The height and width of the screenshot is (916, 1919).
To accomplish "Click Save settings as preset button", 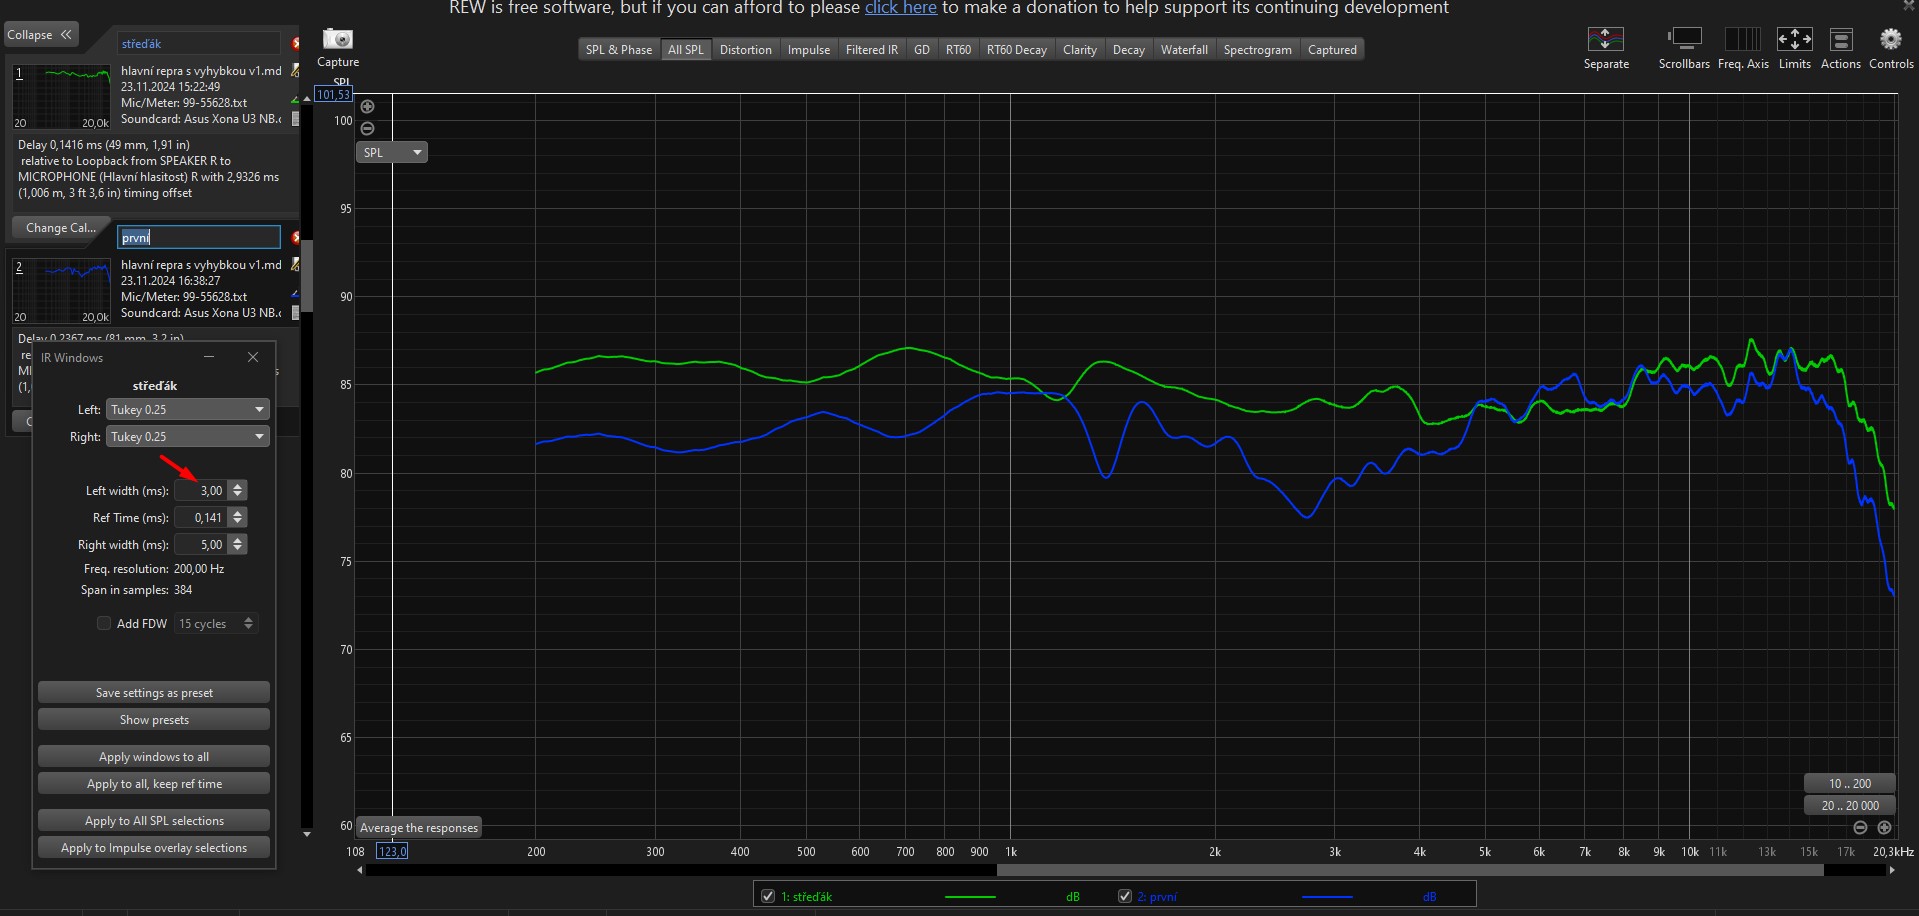I will click(x=154, y=693).
